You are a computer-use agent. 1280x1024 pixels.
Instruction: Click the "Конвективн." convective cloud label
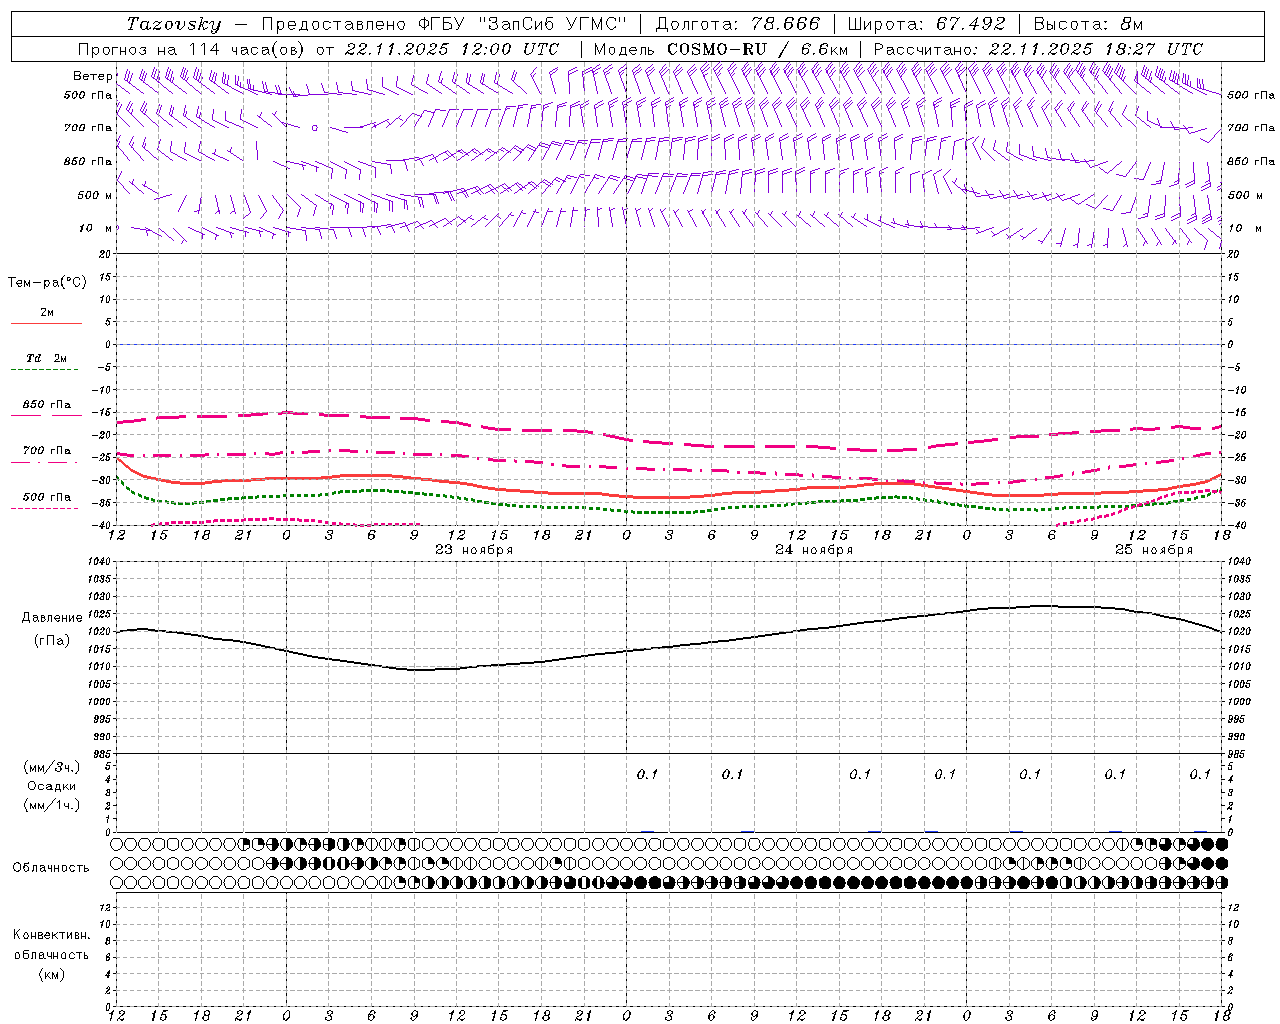coord(51,935)
